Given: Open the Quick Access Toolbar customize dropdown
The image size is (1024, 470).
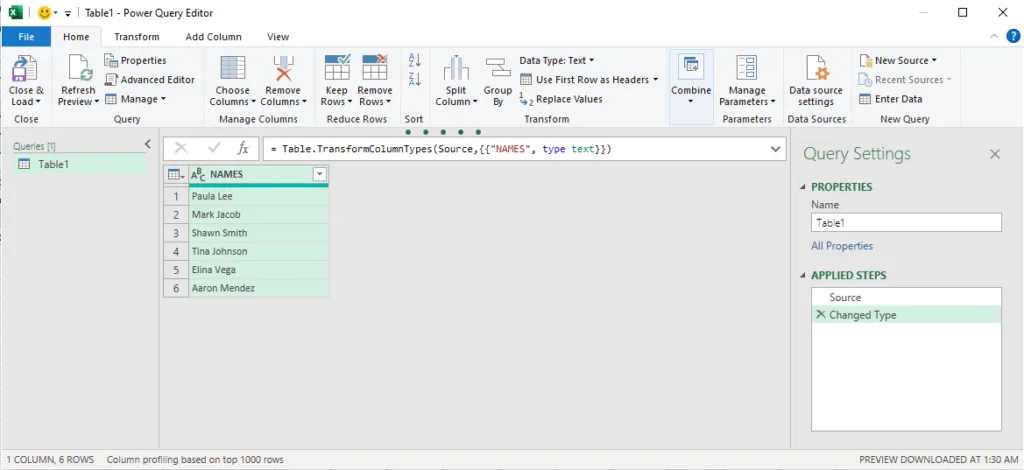Looking at the screenshot, I should tap(67, 13).
